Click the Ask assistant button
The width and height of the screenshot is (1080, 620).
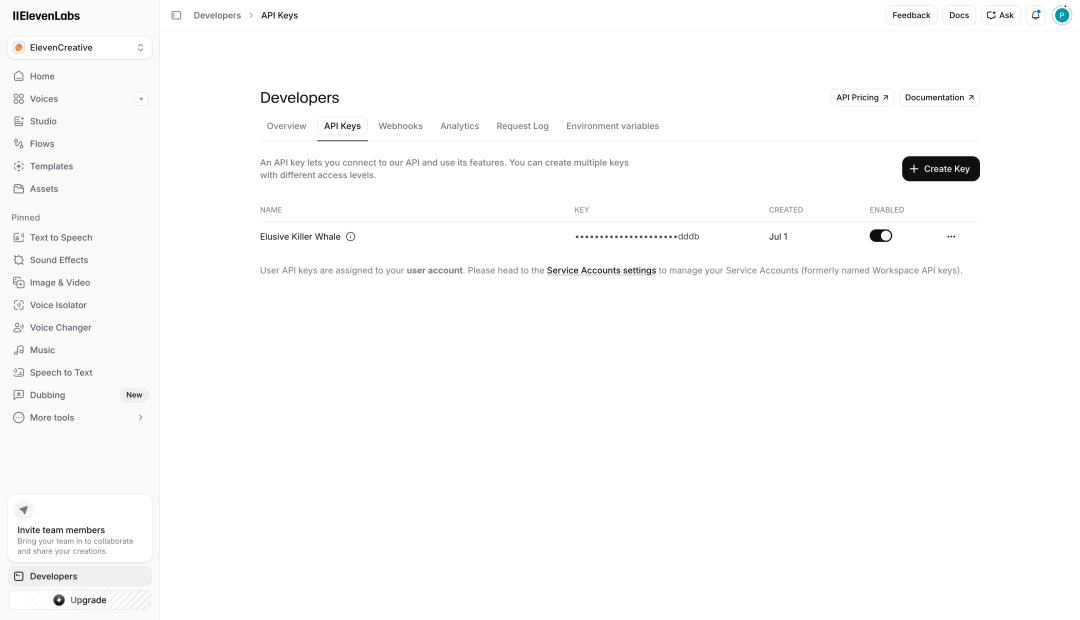pyautogui.click(x=1000, y=15)
